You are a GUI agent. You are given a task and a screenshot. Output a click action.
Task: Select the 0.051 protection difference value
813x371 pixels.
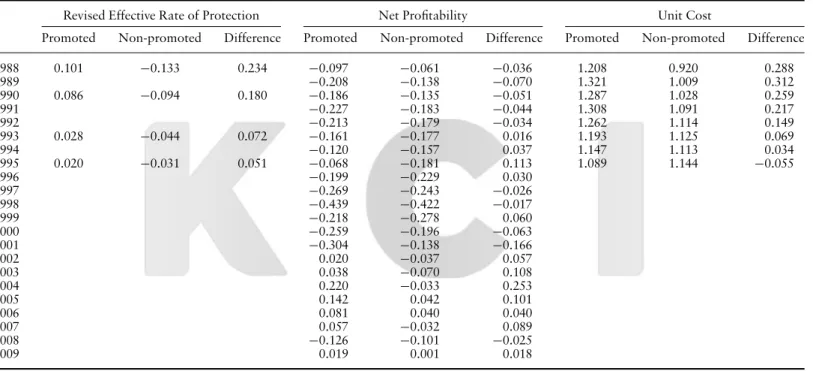coord(252,163)
